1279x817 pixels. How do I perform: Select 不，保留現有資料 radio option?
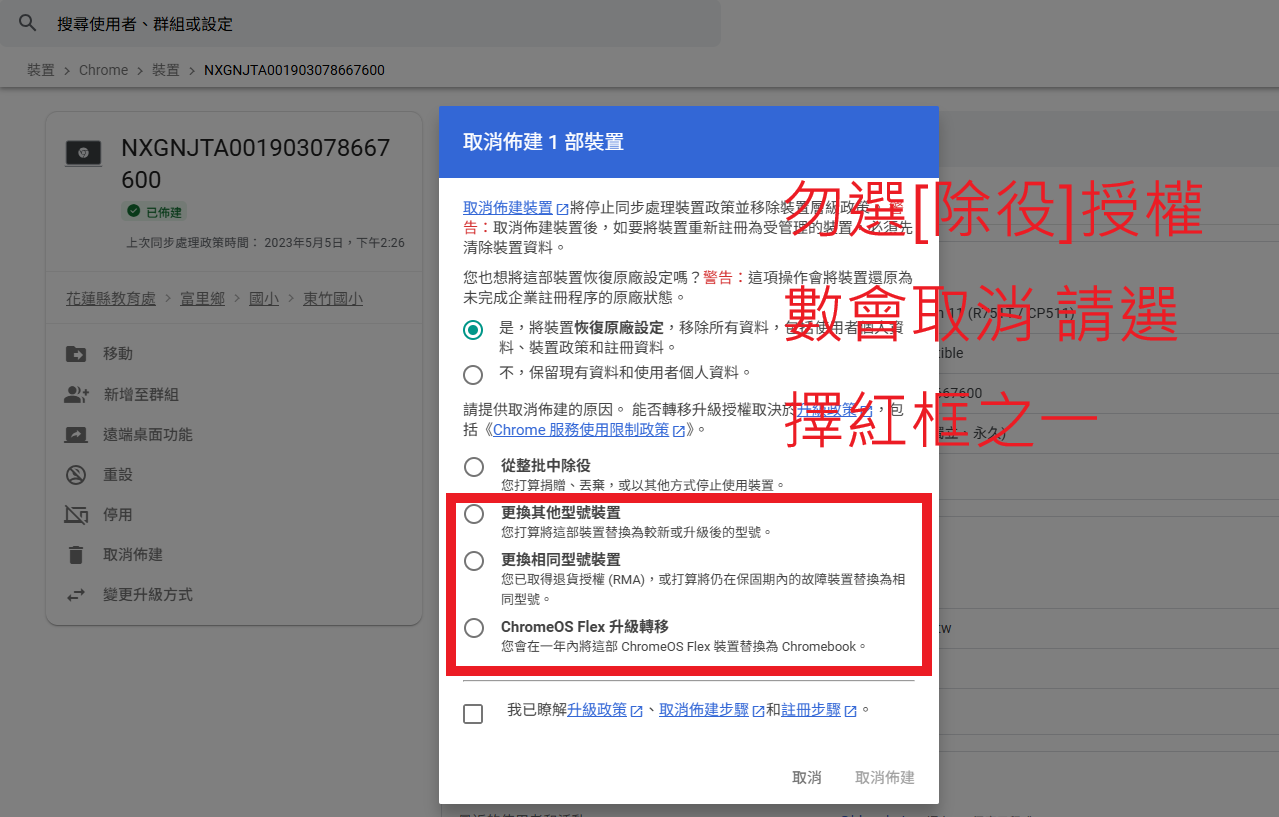pos(473,374)
